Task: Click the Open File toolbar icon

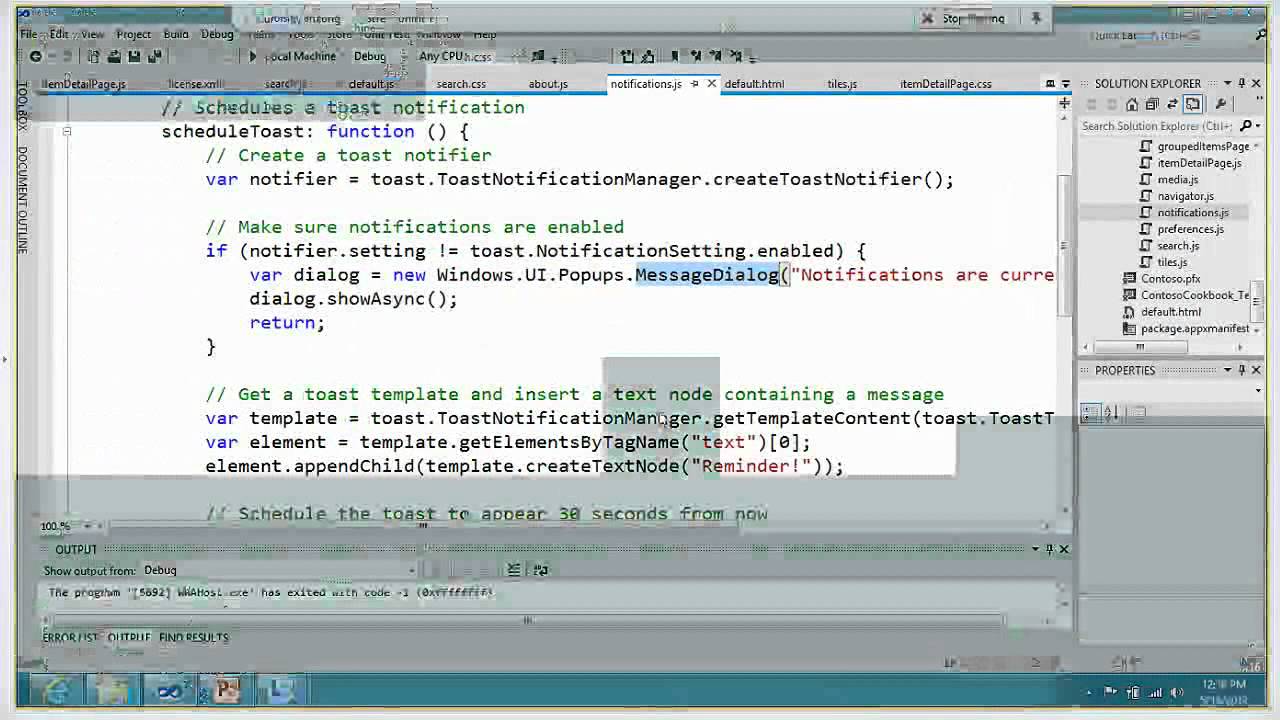Action: (x=114, y=57)
